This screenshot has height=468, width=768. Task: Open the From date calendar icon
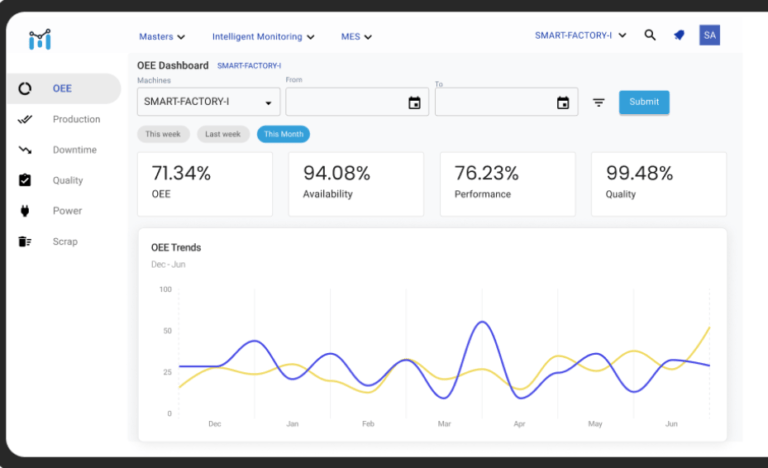[x=414, y=102]
